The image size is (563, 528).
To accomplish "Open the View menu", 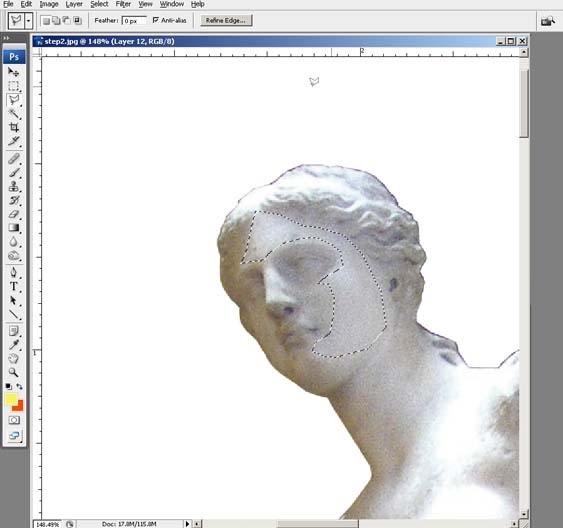I will [145, 4].
